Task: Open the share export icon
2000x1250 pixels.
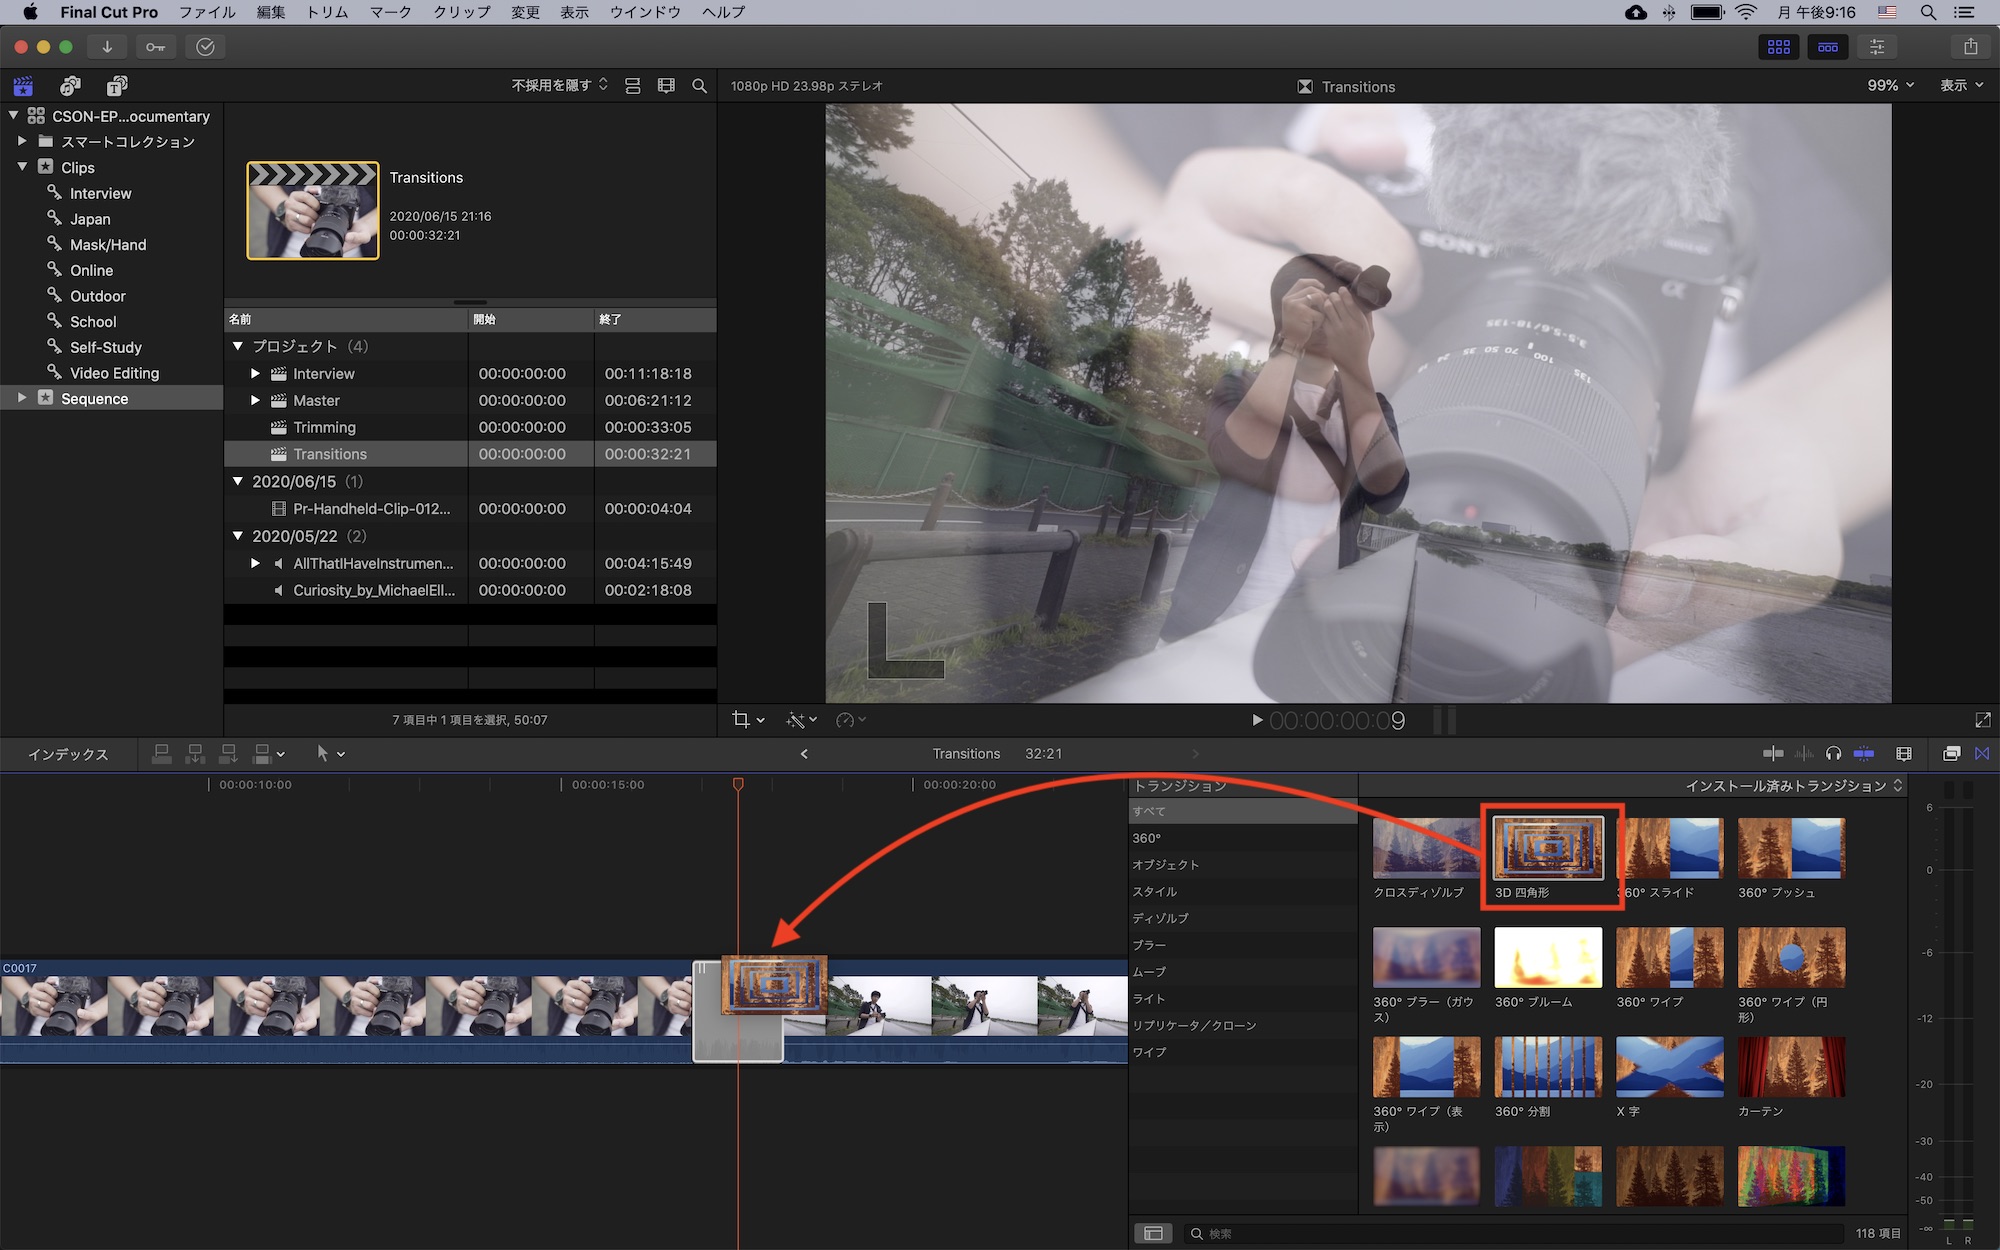Action: tap(1970, 47)
